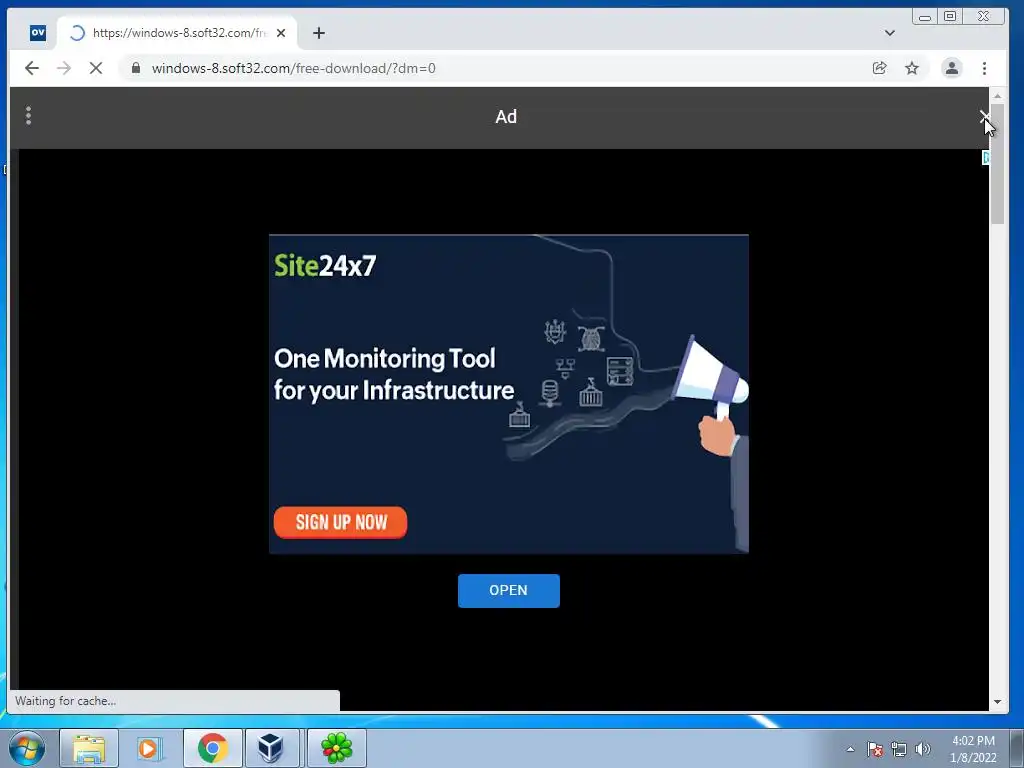Click the blue OPEN button
Image resolution: width=1024 pixels, height=768 pixels.
pos(509,590)
